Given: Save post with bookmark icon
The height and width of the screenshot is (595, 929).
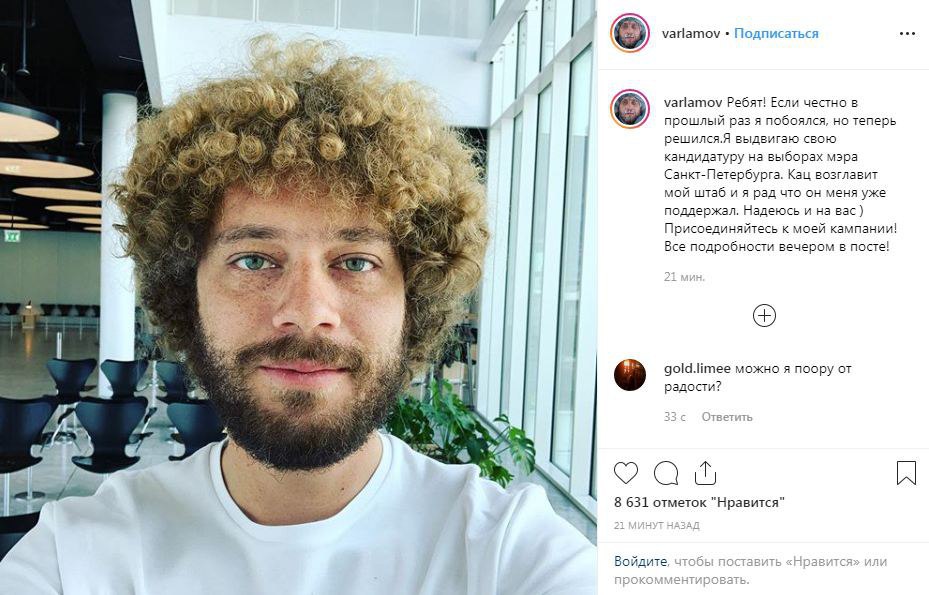Looking at the screenshot, I should [x=906, y=473].
